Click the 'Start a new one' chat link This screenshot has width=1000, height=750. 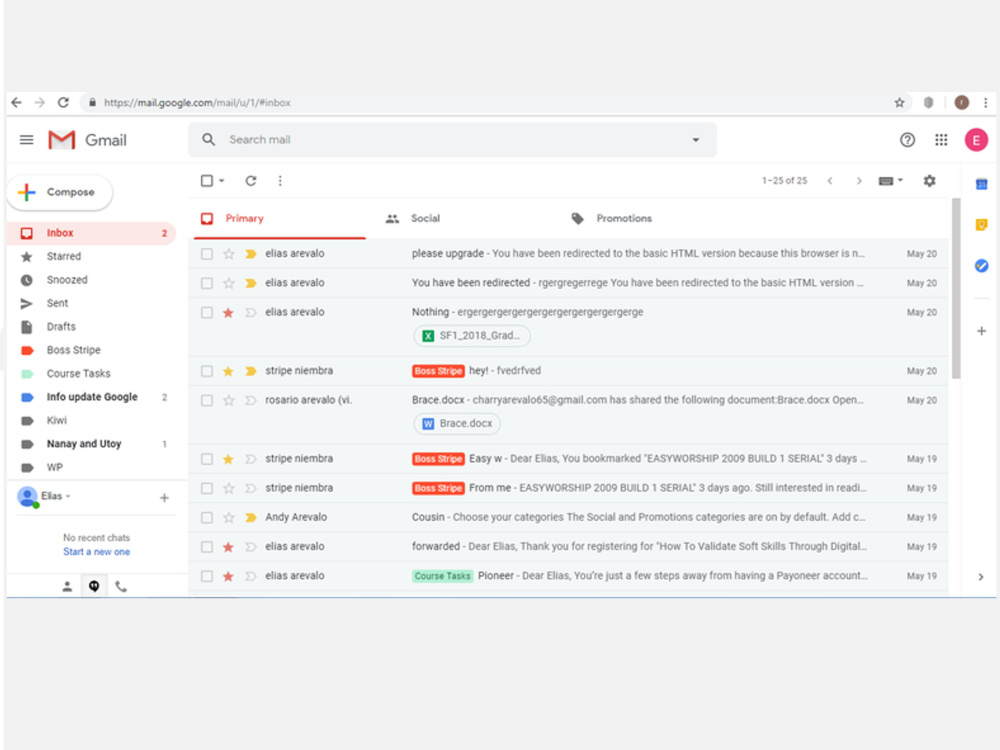[x=96, y=552]
